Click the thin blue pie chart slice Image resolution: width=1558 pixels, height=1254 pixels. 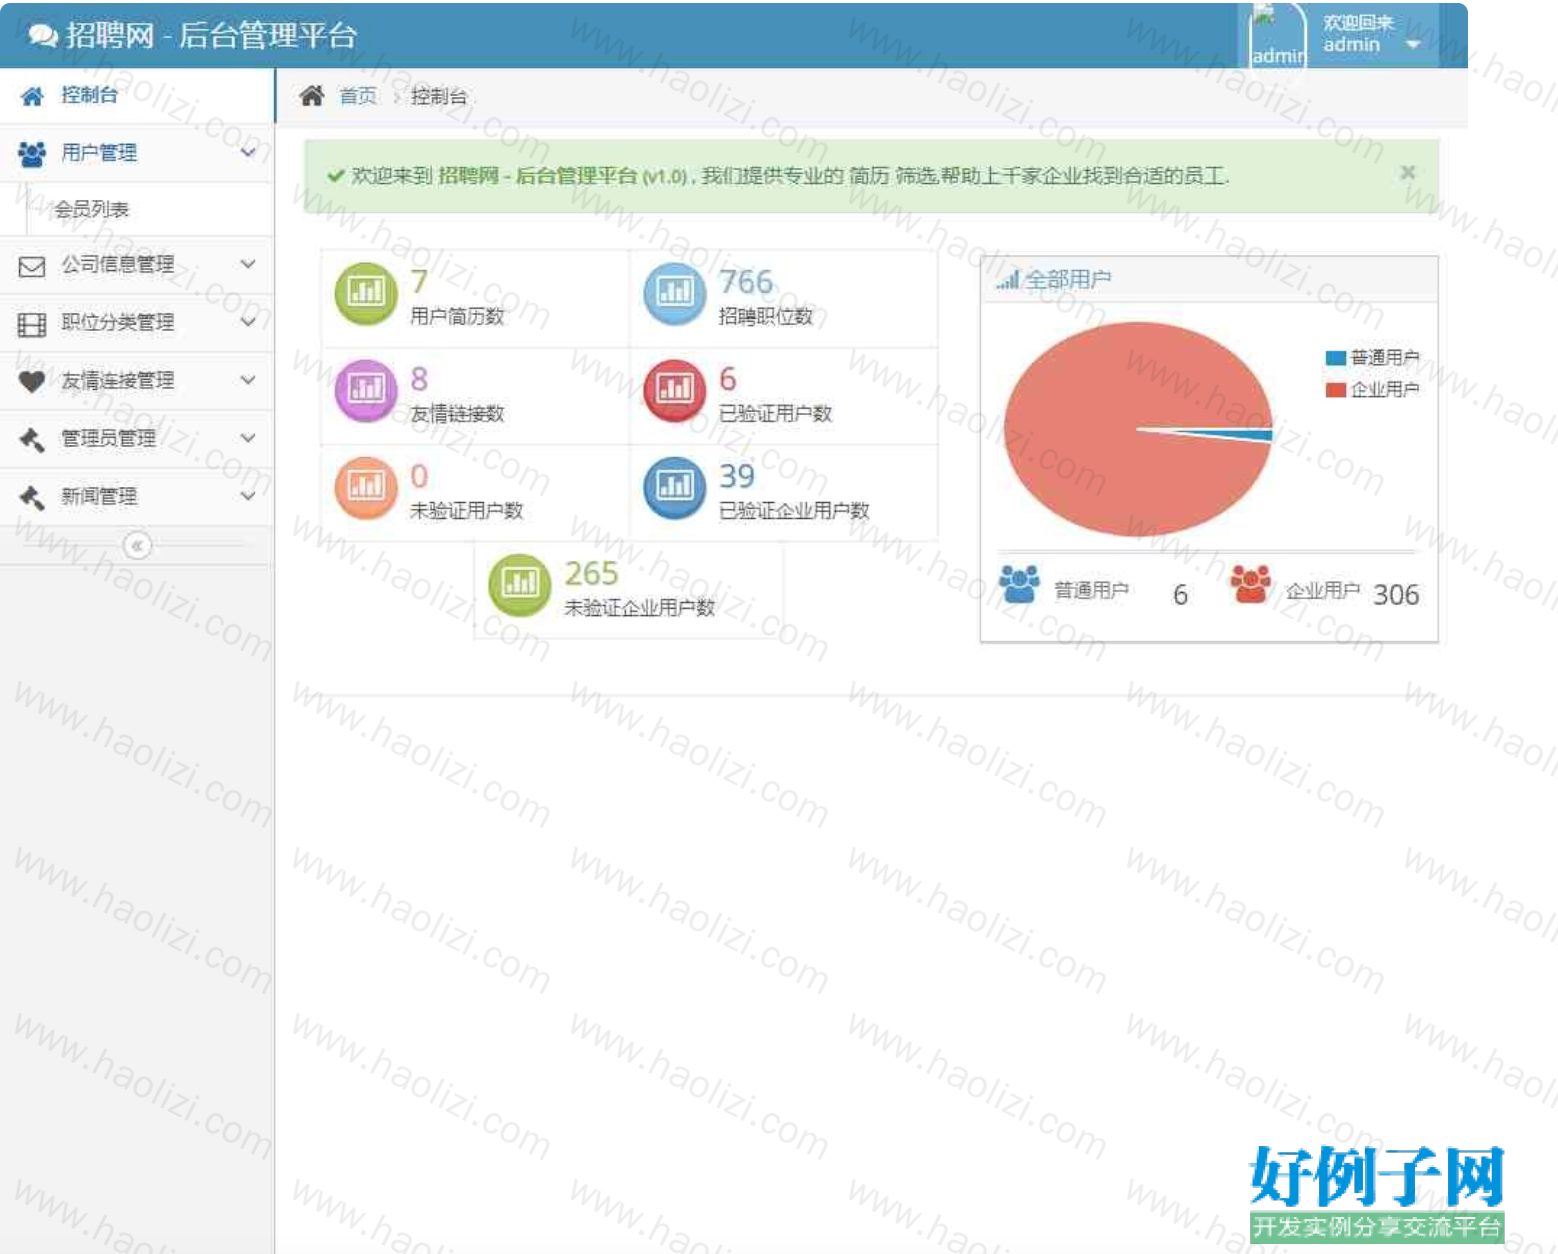[1240, 434]
